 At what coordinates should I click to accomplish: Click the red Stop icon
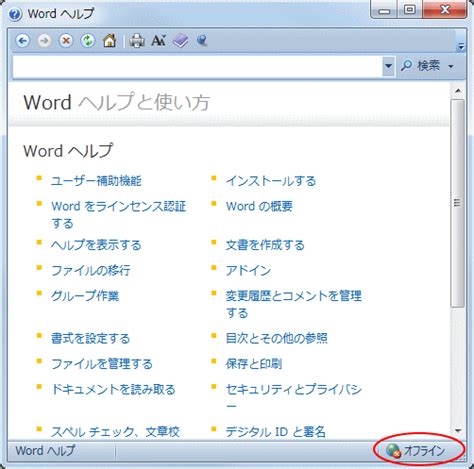pyautogui.click(x=66, y=41)
